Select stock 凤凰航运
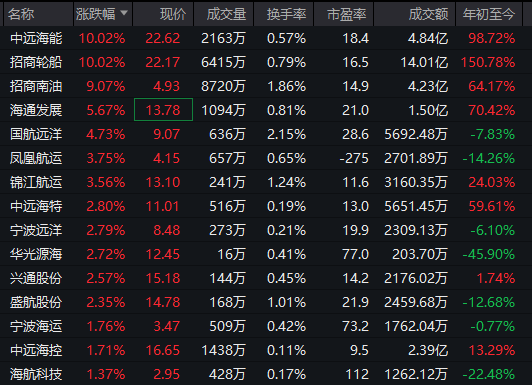This screenshot has width=532, height=385. [36, 158]
